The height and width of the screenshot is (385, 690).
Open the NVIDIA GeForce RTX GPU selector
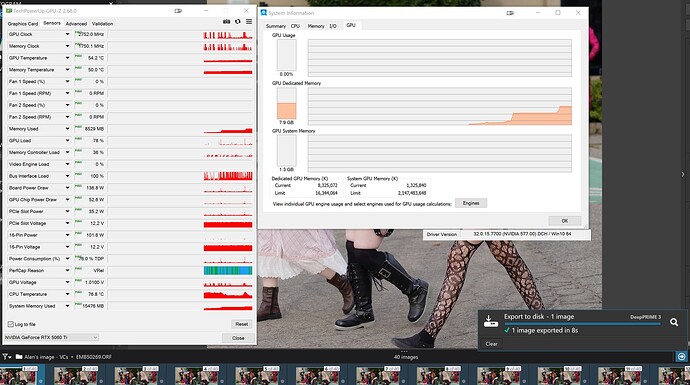[51, 337]
